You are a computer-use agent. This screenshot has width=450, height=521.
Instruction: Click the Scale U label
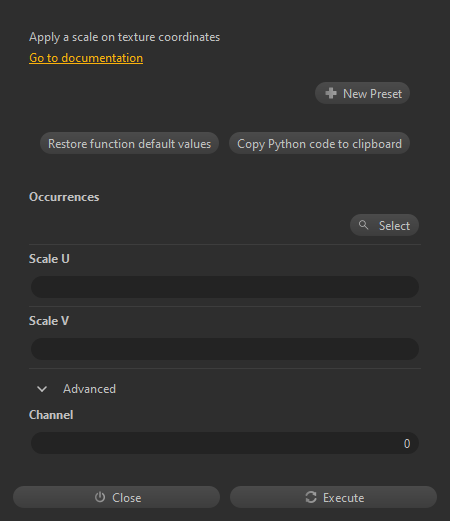coord(49,259)
